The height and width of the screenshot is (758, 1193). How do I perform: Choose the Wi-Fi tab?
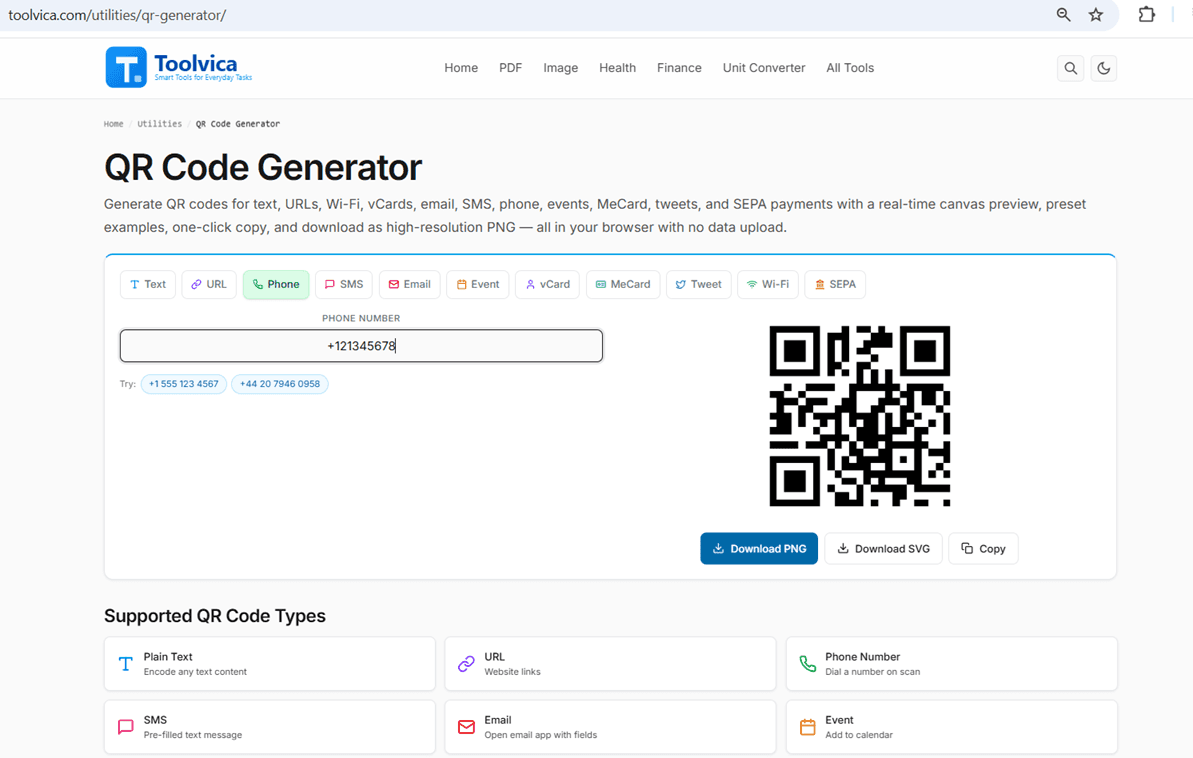(768, 285)
